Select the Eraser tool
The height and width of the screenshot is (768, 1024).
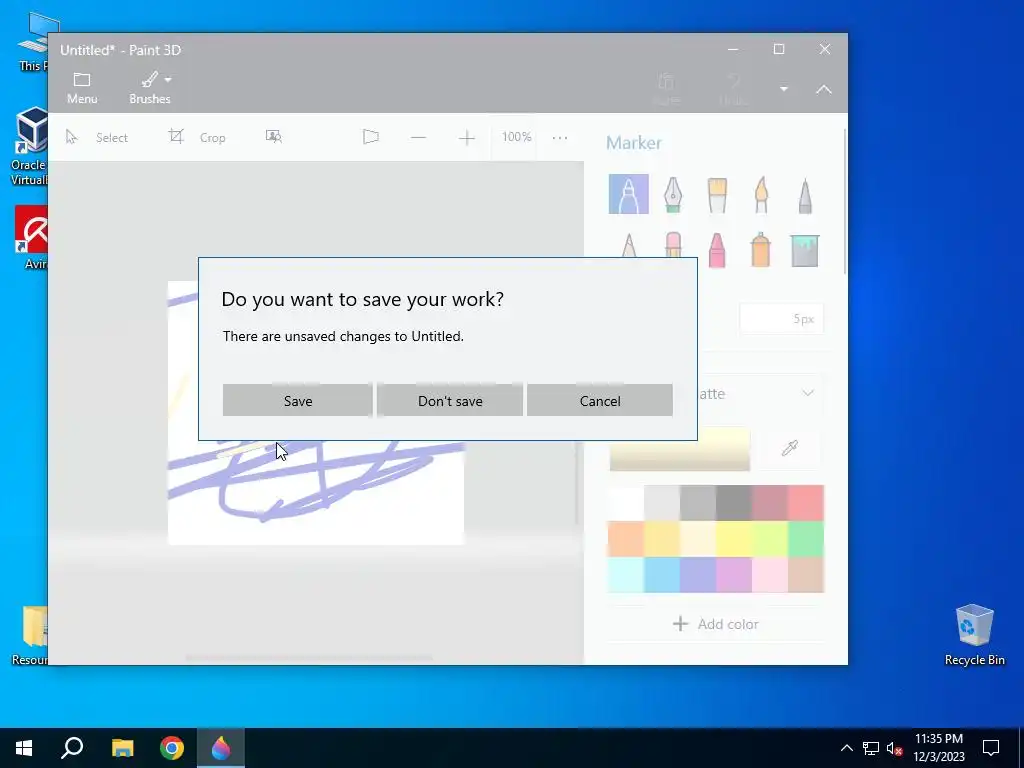coord(673,246)
